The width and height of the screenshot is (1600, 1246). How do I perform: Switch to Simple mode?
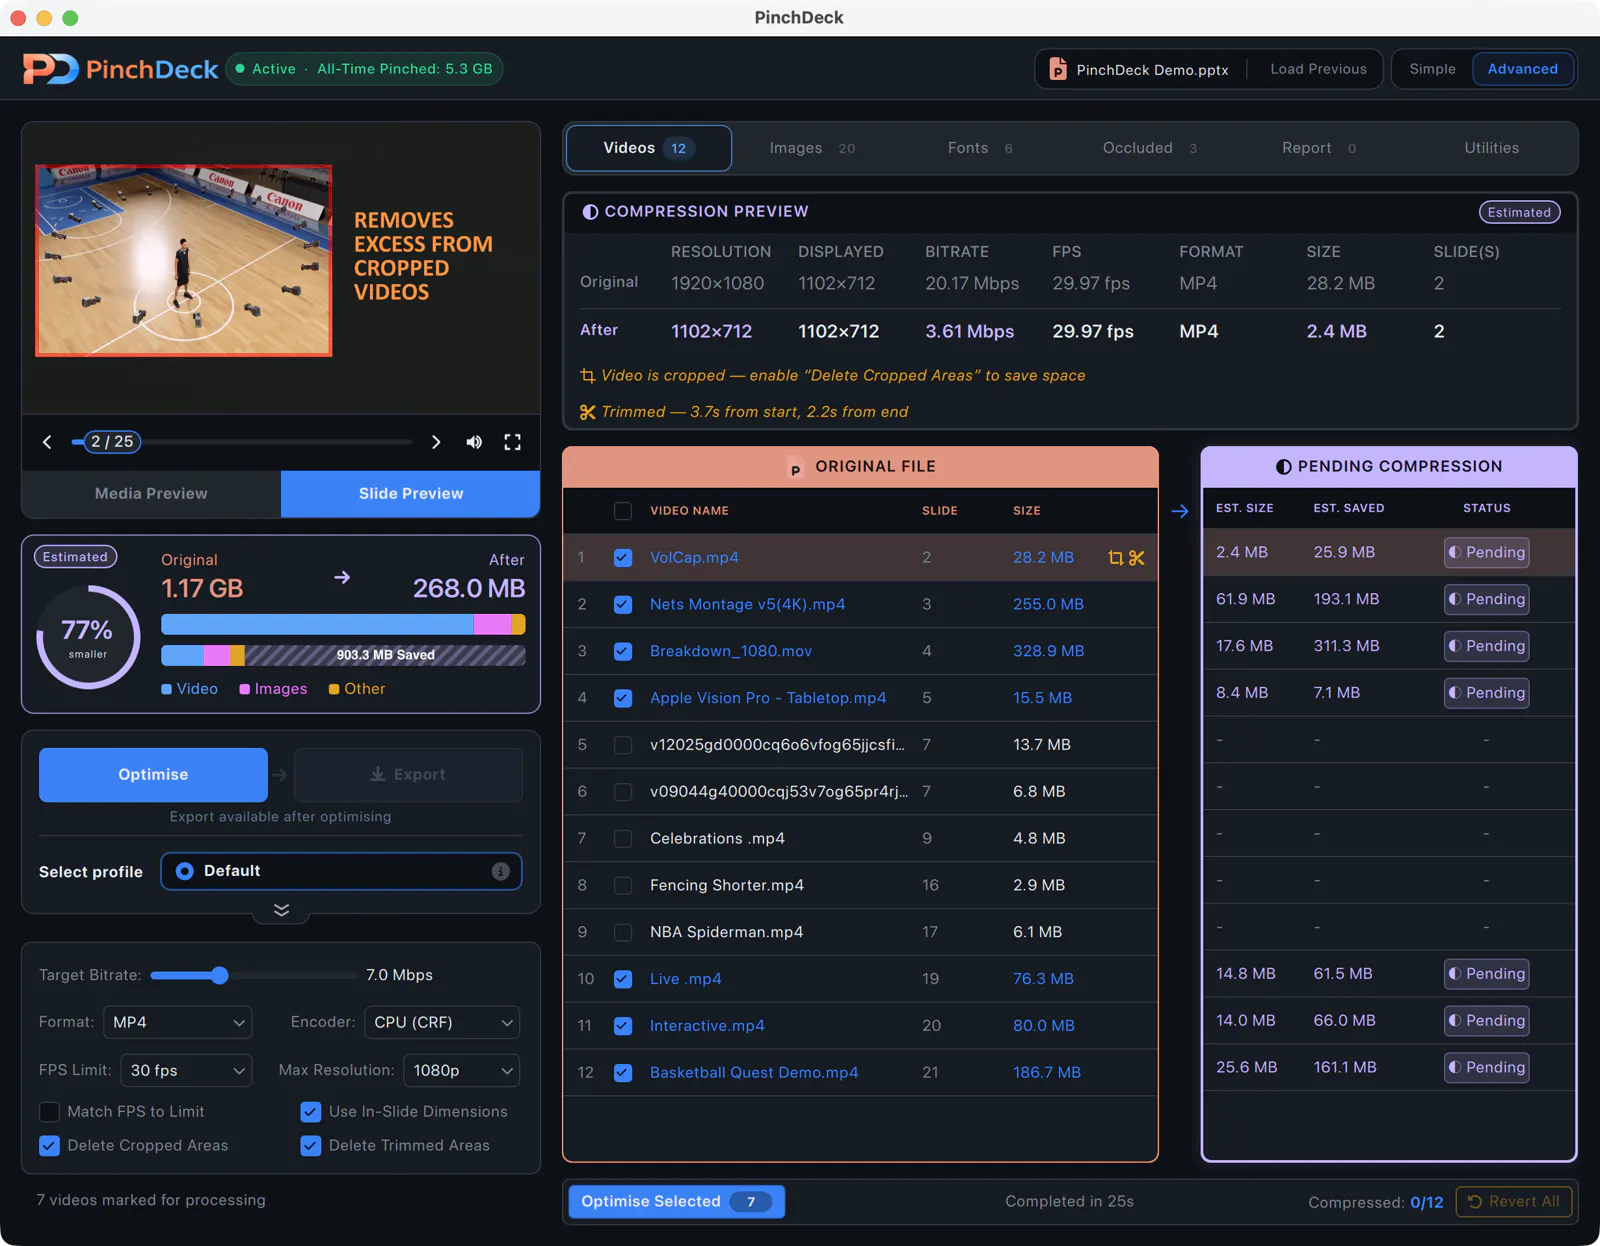click(1432, 69)
